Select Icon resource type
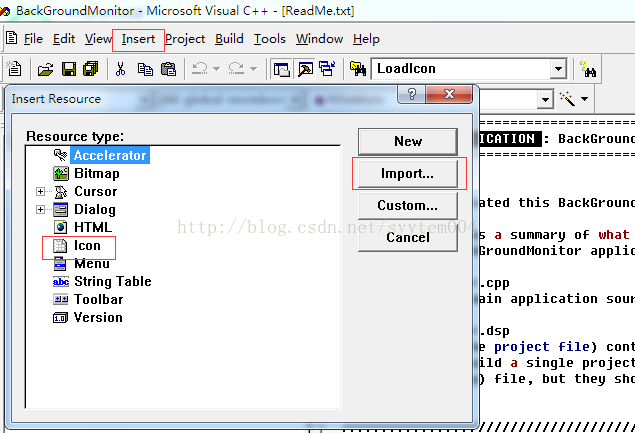 click(87, 245)
